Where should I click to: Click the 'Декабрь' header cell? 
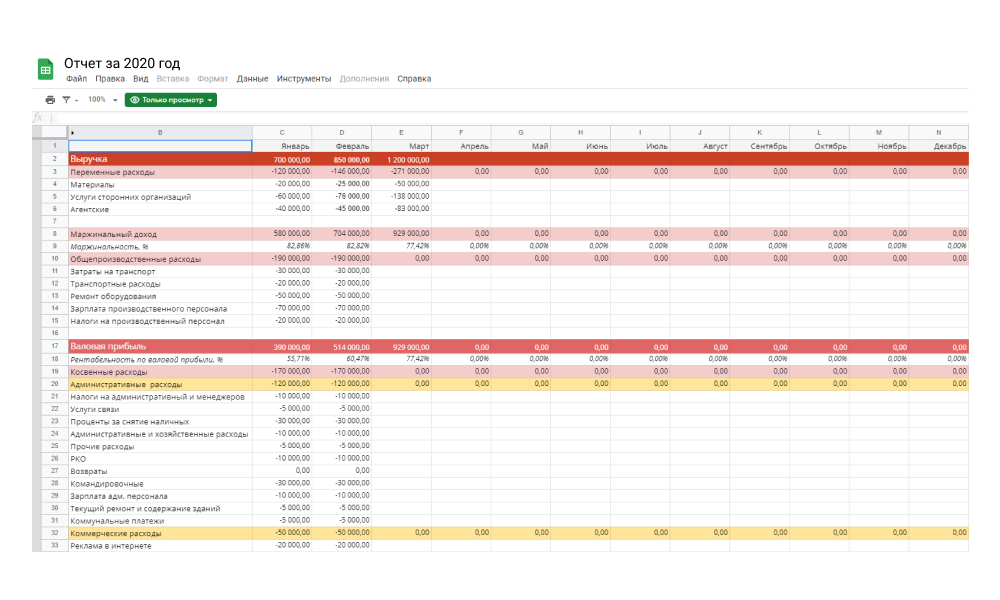tap(939, 146)
